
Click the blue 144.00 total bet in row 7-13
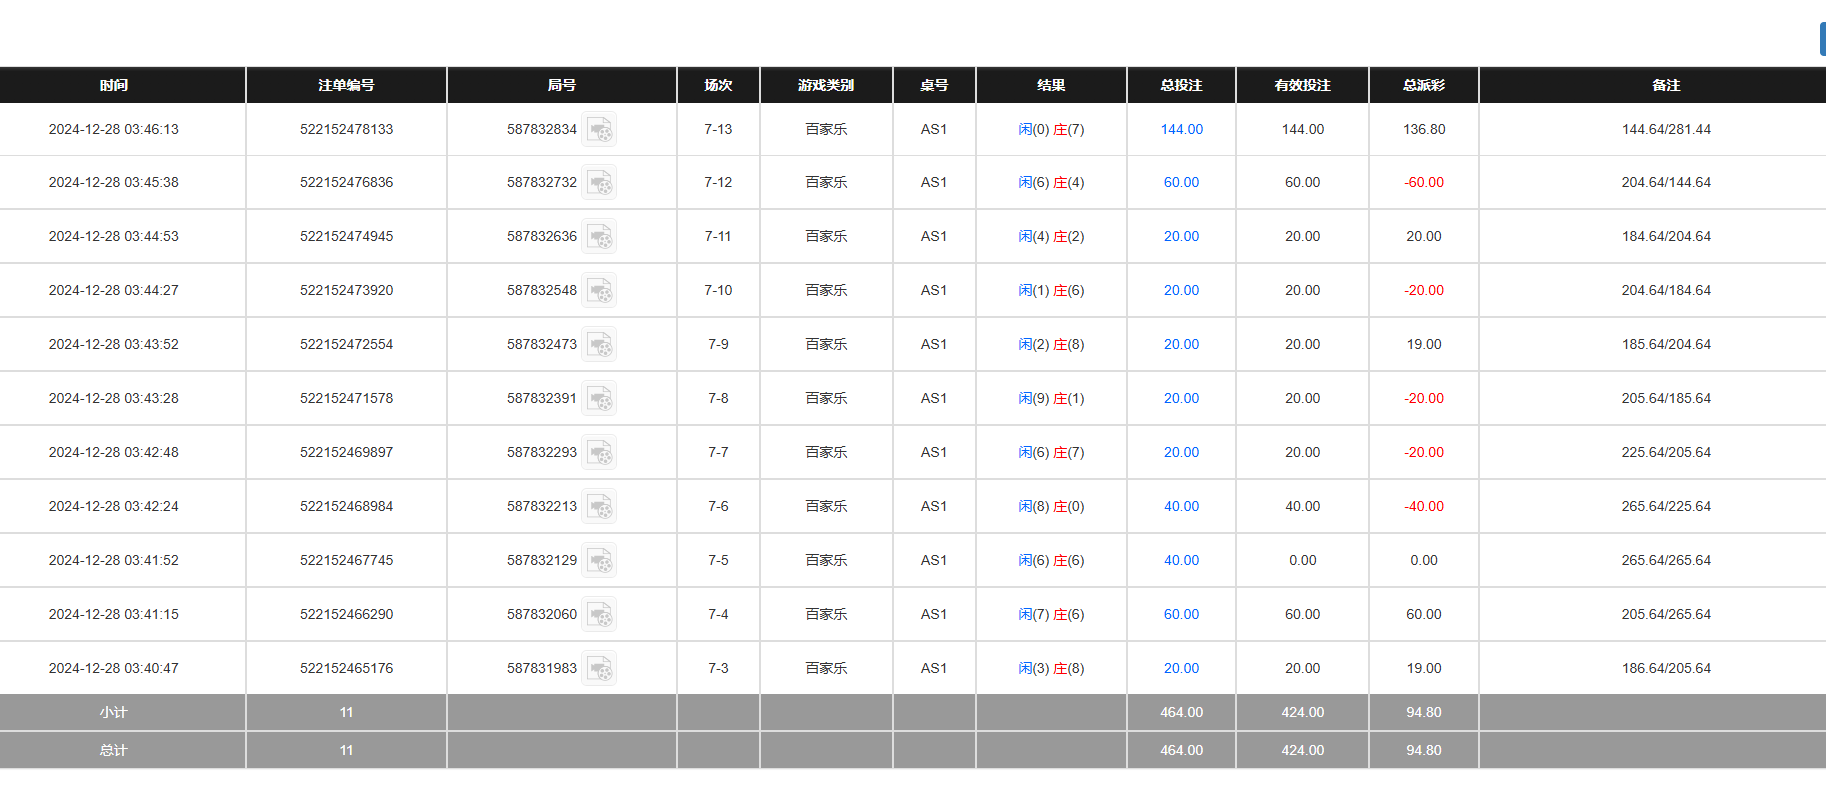tap(1181, 129)
